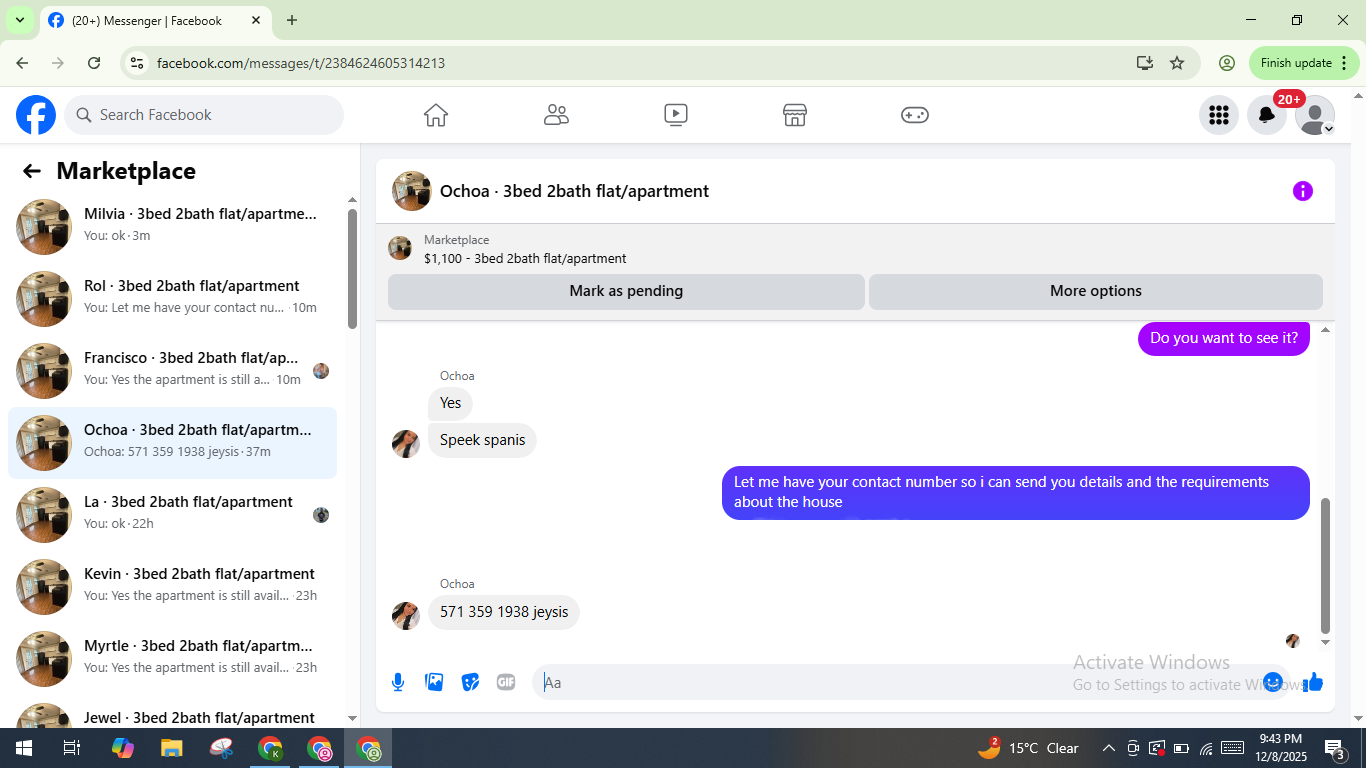Click the back arrow beside Marketplace
The height and width of the screenshot is (768, 1366).
pos(32,171)
